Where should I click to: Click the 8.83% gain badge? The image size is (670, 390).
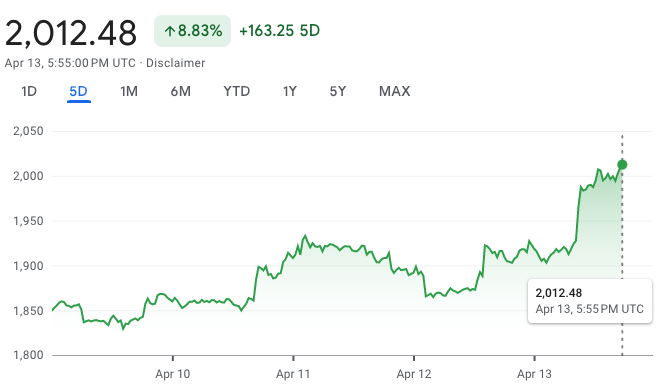point(192,31)
